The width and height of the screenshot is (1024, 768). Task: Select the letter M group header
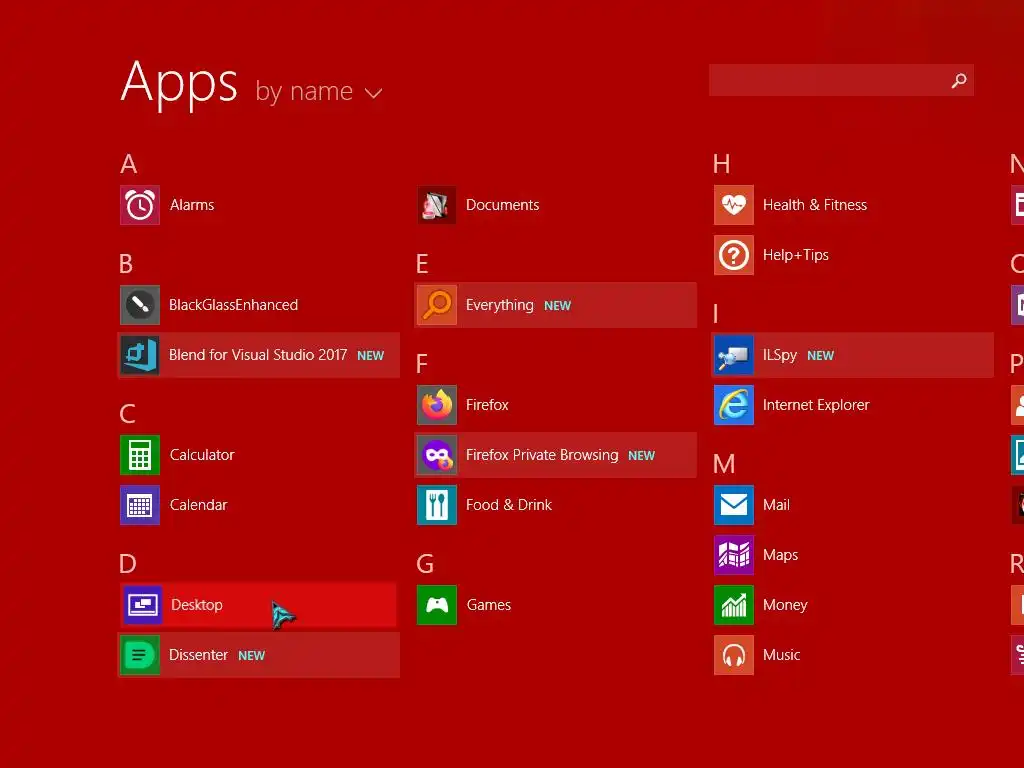point(724,464)
